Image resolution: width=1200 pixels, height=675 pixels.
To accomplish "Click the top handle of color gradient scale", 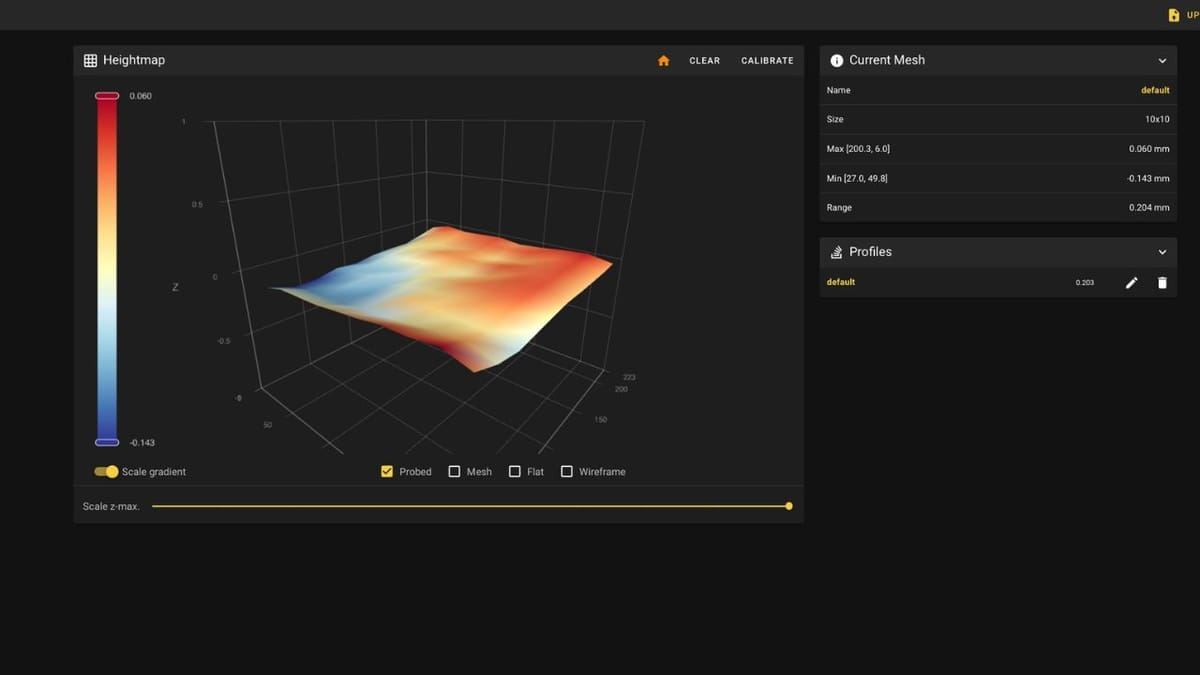I will pos(106,96).
